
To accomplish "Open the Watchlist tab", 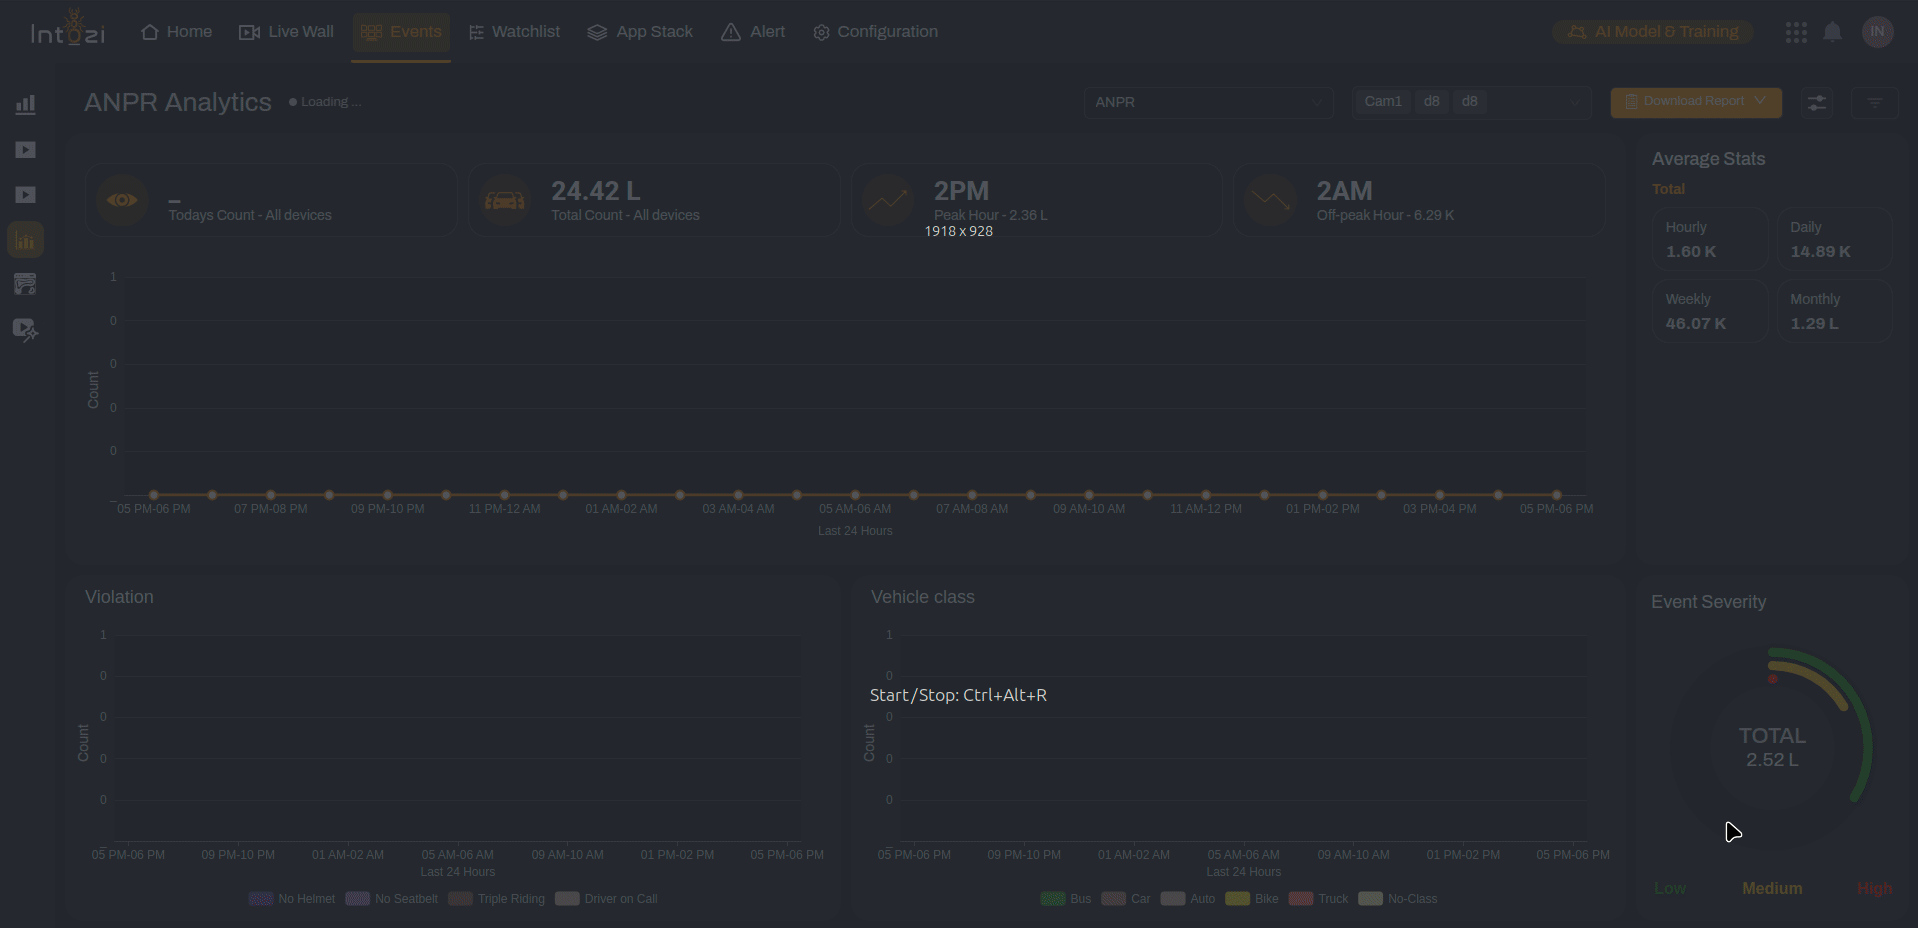I will coord(514,32).
